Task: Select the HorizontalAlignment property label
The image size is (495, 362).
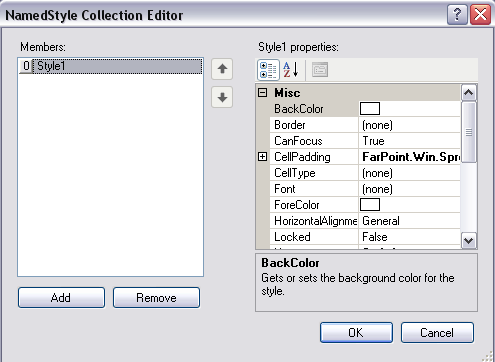Action: coord(315,221)
